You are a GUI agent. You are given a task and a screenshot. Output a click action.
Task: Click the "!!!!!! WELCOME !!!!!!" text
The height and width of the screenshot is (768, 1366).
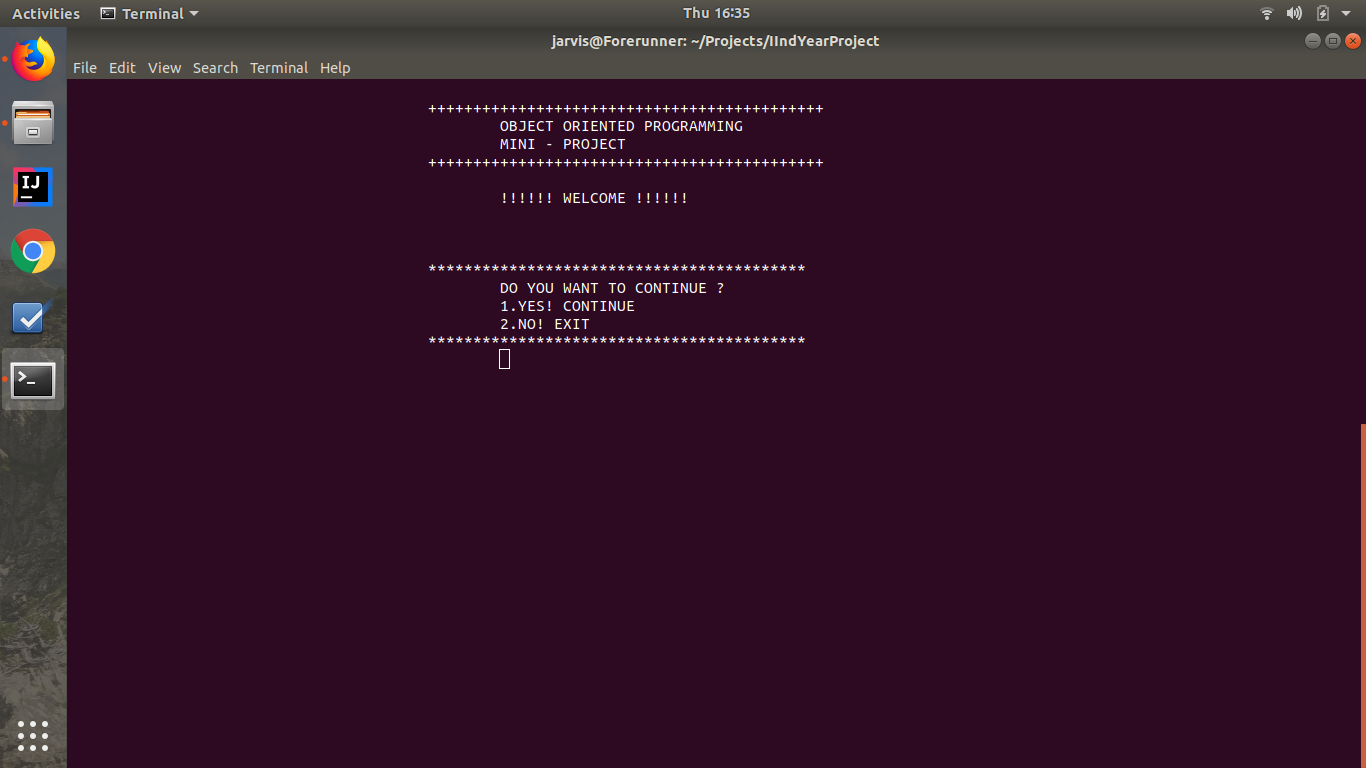(594, 198)
